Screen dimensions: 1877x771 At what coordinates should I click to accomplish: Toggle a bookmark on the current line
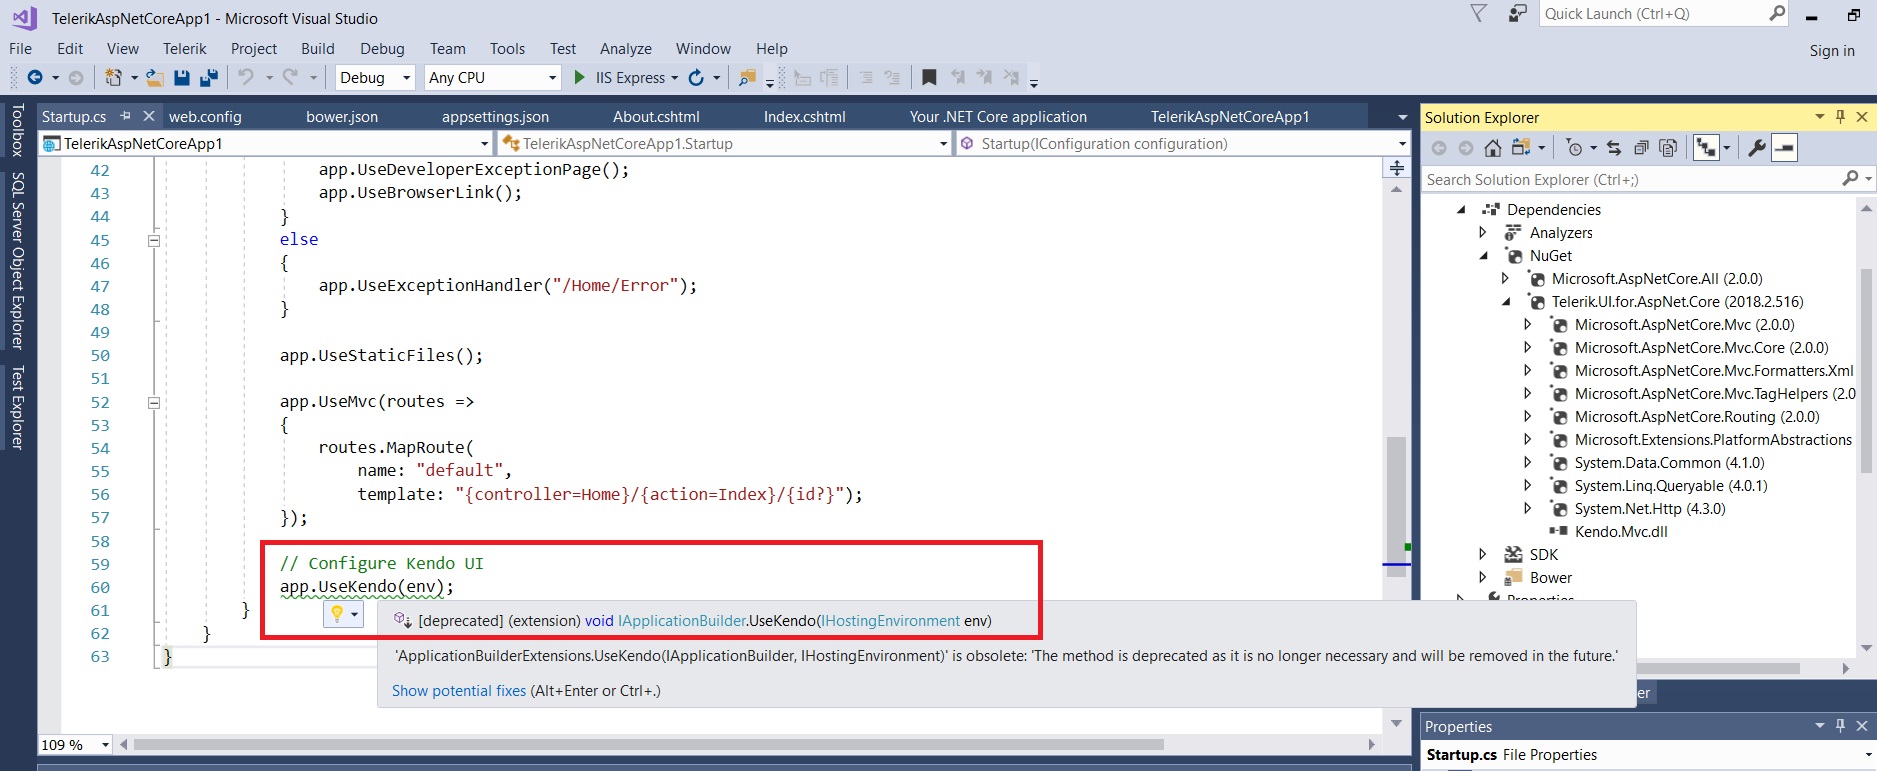pos(929,77)
